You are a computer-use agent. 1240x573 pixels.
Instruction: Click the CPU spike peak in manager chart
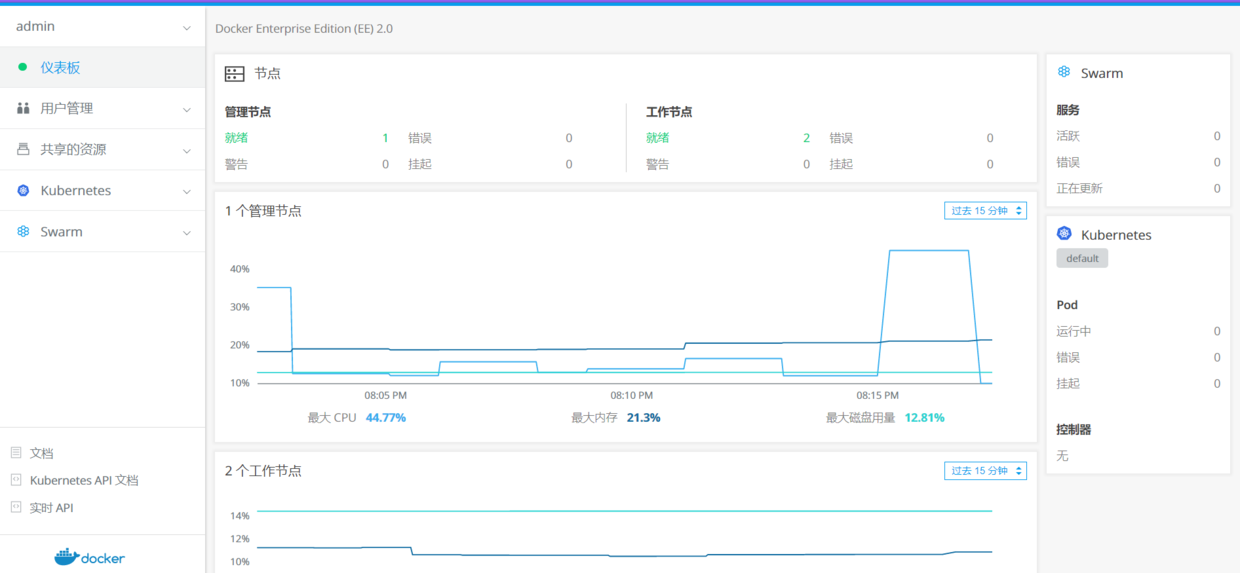point(929,251)
